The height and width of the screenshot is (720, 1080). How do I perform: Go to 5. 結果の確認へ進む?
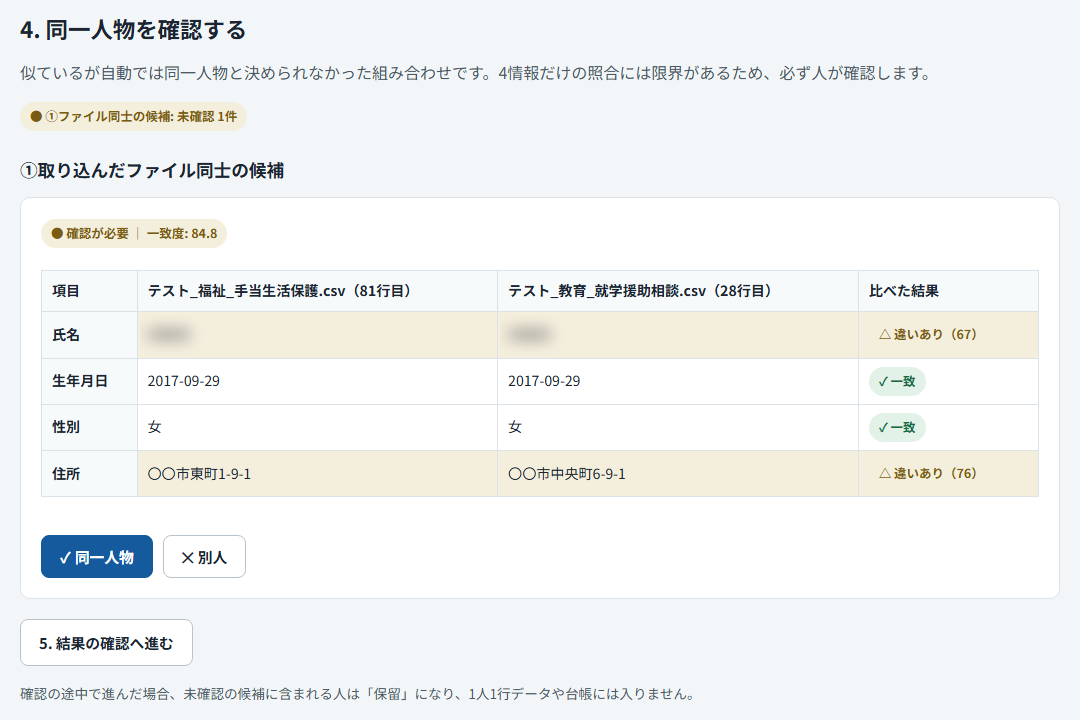106,643
